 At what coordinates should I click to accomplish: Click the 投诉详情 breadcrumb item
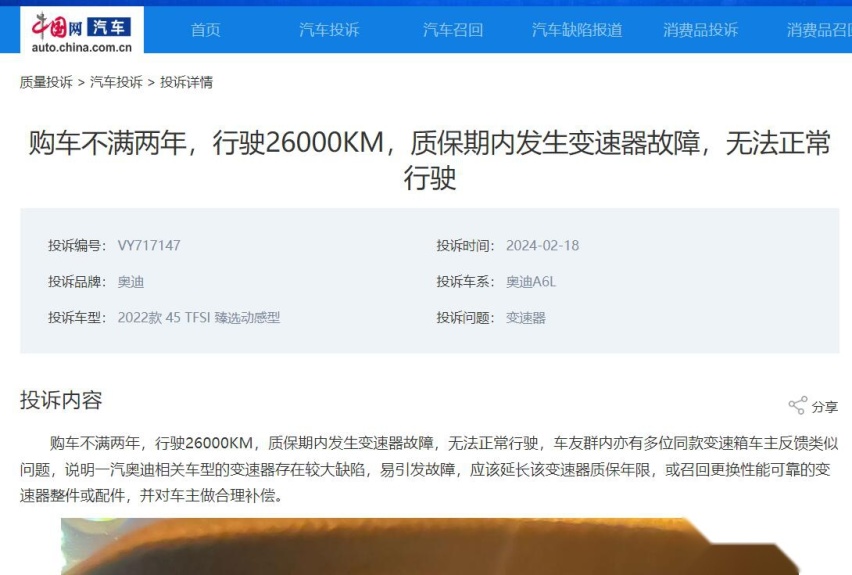(x=186, y=82)
